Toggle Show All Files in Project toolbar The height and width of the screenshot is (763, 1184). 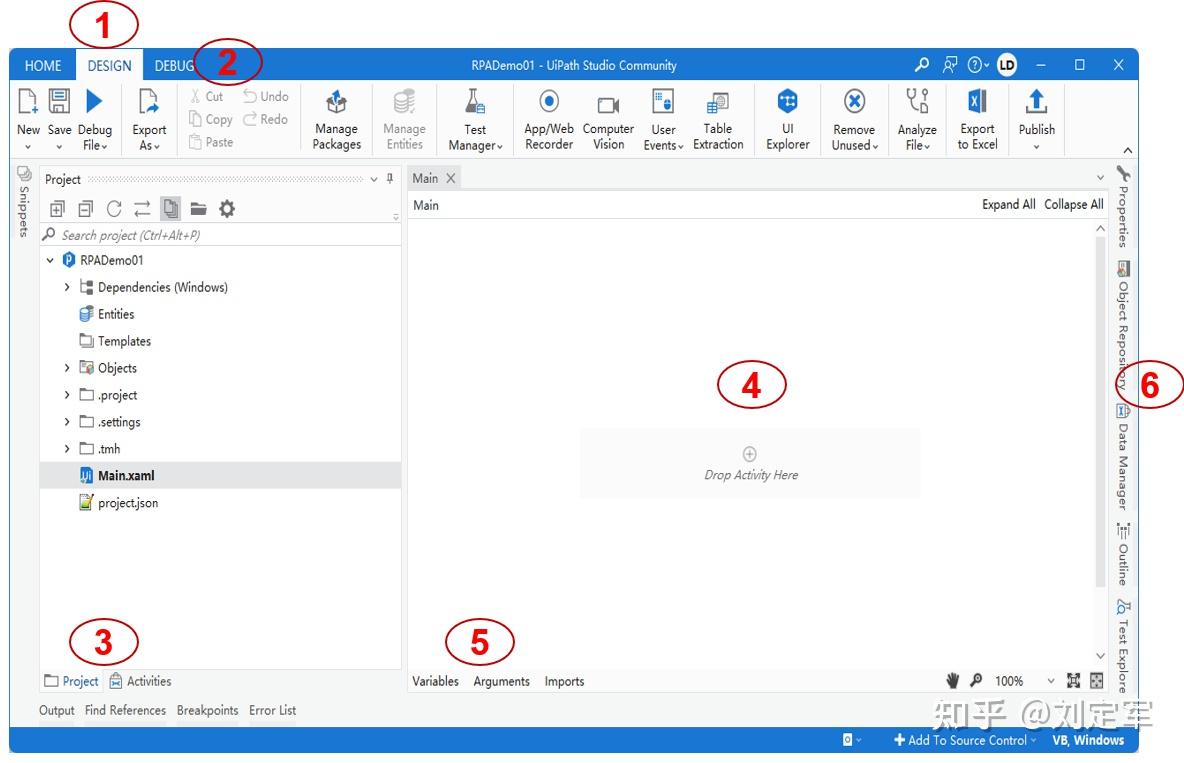point(171,209)
